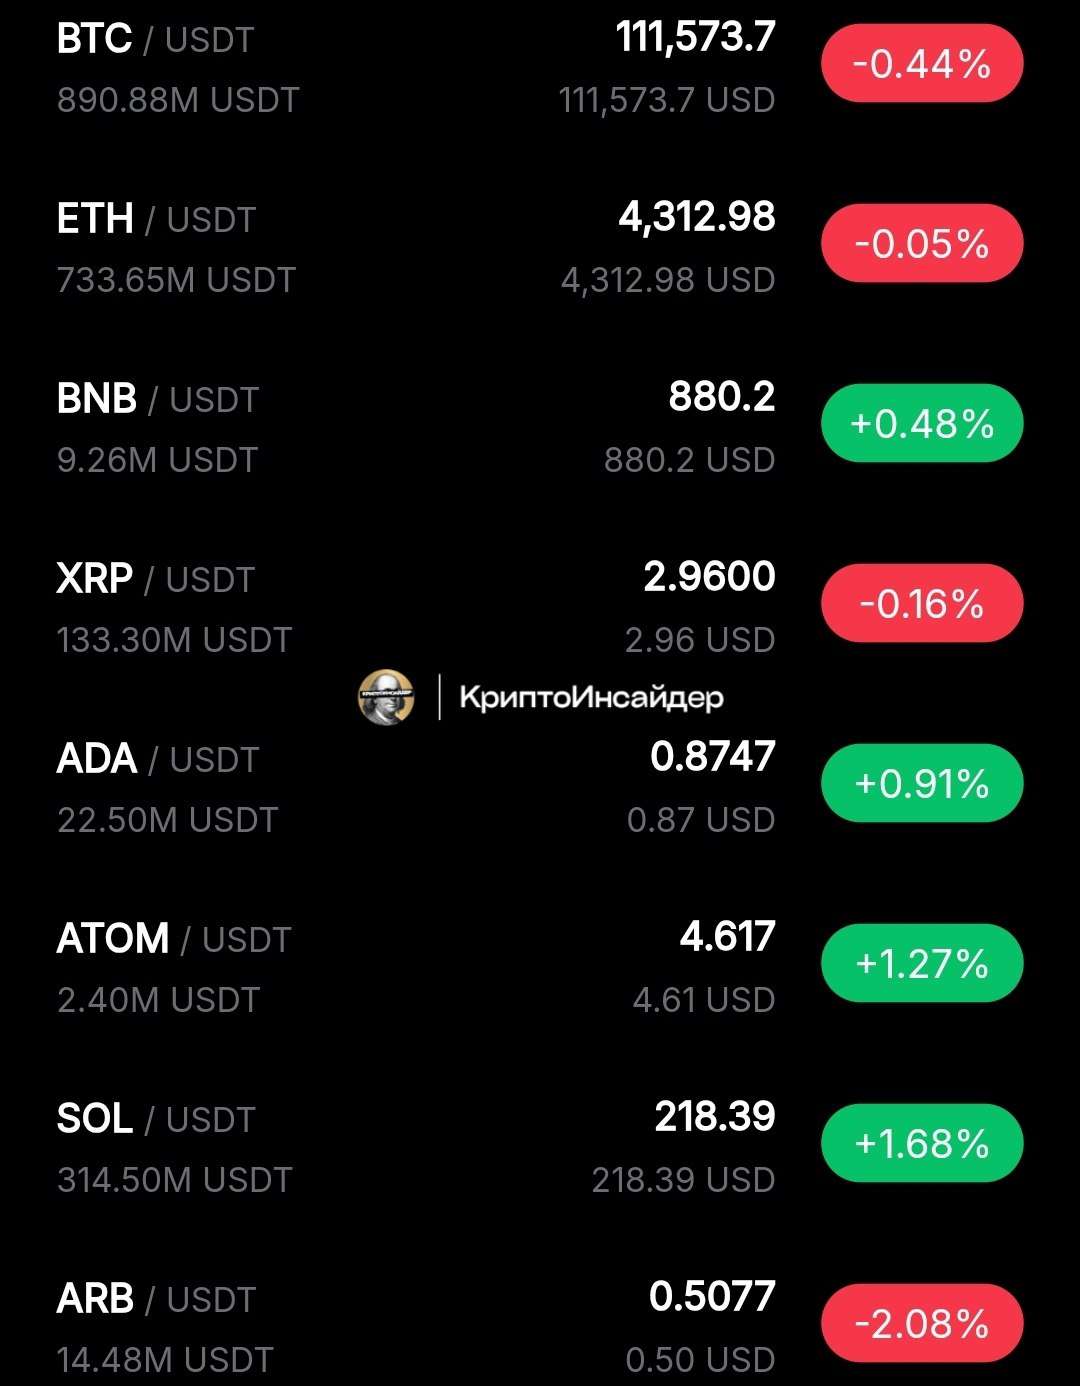Click the КриптоИнсайдер watermark text
Viewport: 1080px width, 1386px height.
click(x=591, y=698)
